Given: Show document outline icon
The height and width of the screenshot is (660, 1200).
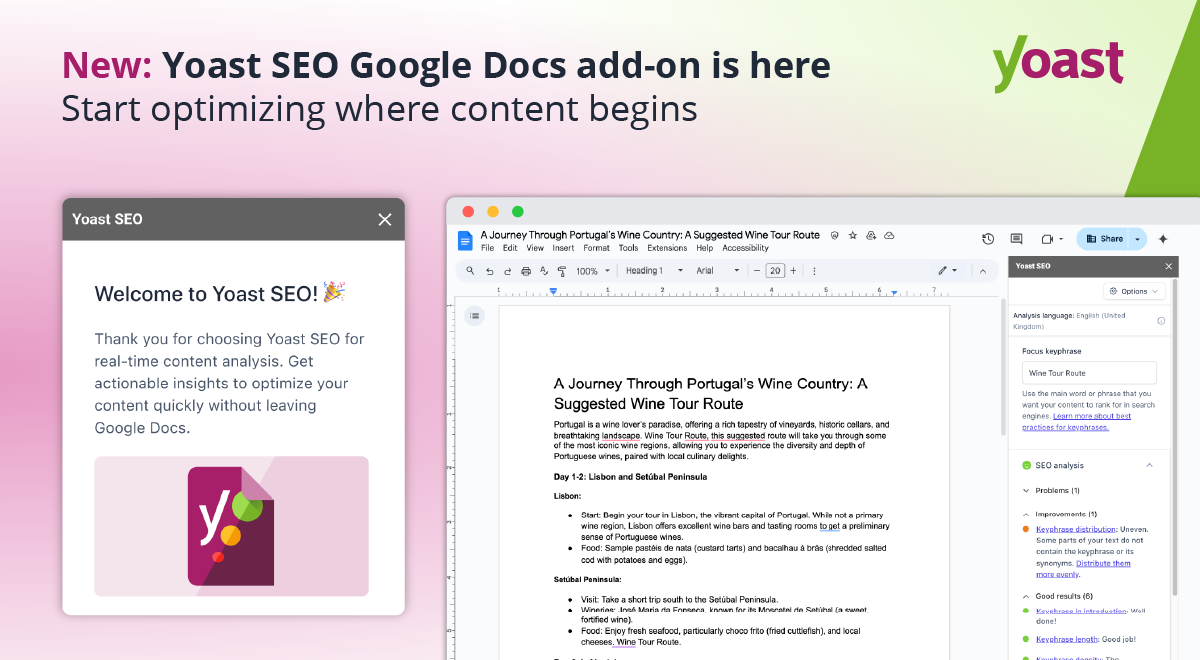Looking at the screenshot, I should pyautogui.click(x=475, y=316).
